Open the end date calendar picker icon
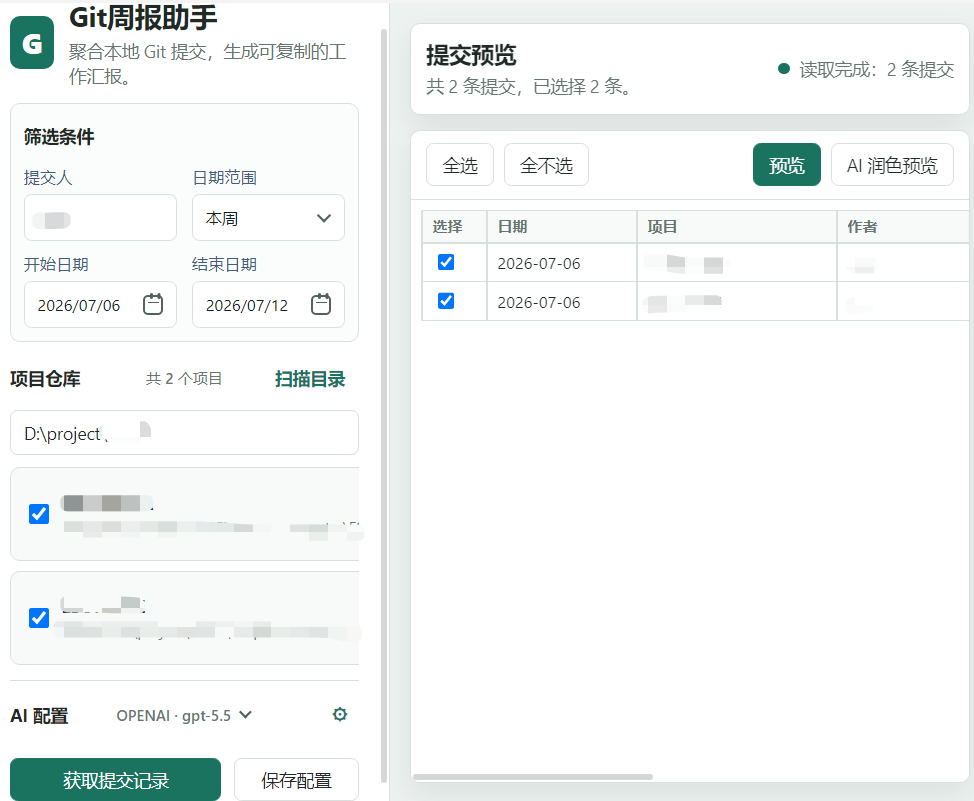The width and height of the screenshot is (974, 801). coord(321,304)
